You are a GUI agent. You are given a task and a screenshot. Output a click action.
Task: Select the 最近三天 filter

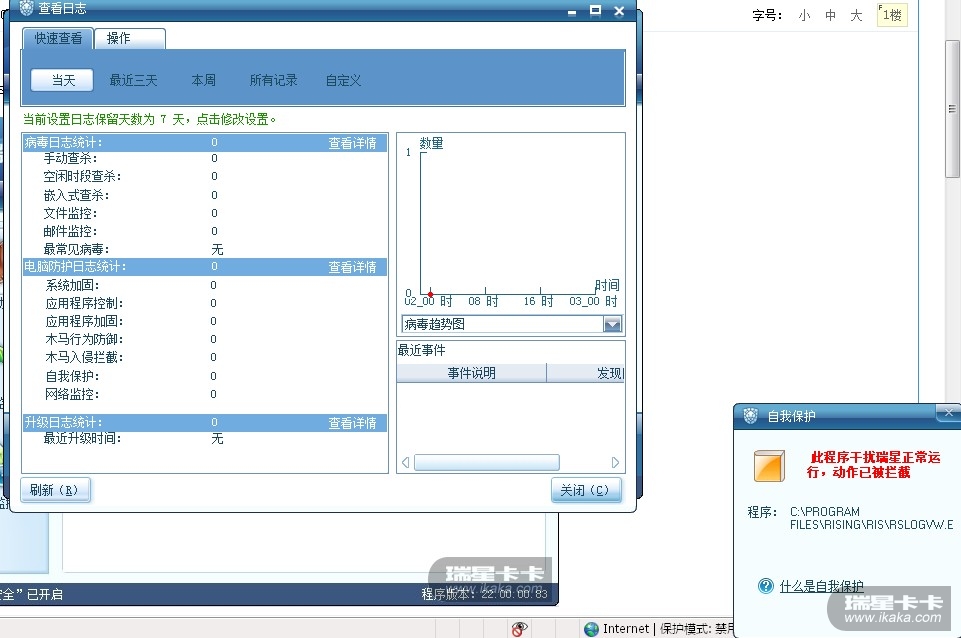(133, 80)
